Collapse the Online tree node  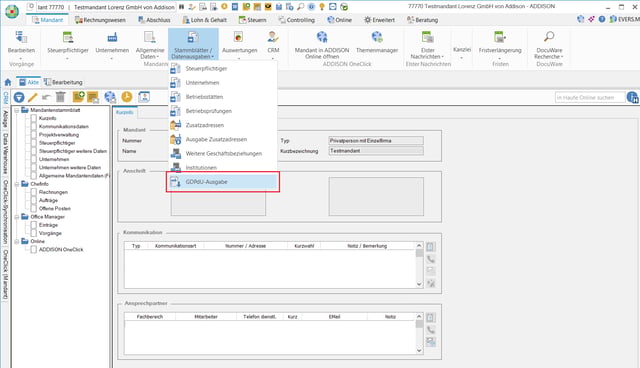(17, 241)
